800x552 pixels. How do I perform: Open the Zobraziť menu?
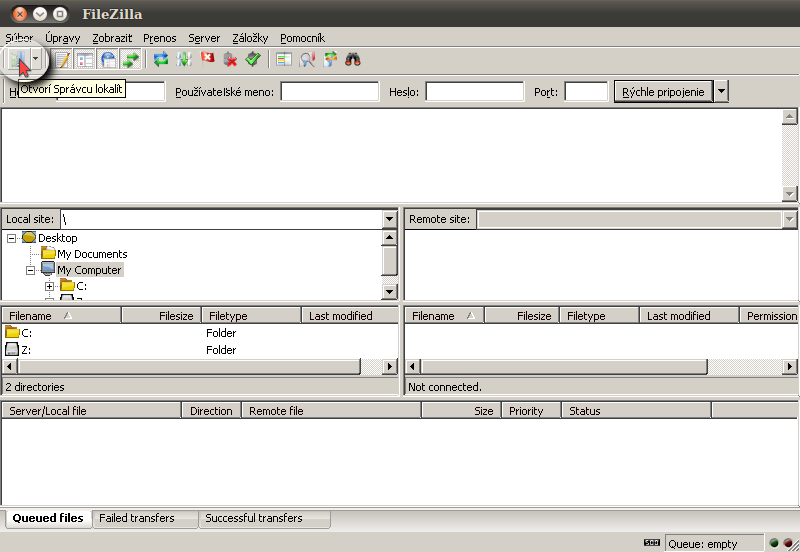coord(112,38)
